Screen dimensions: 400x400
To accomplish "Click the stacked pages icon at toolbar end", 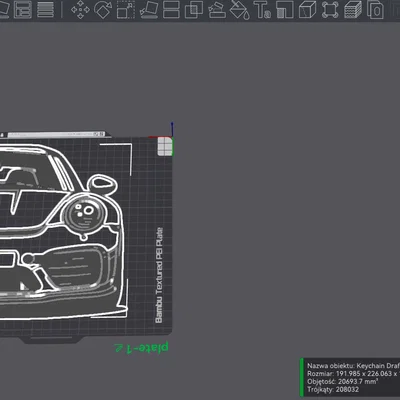I will click(375, 9).
